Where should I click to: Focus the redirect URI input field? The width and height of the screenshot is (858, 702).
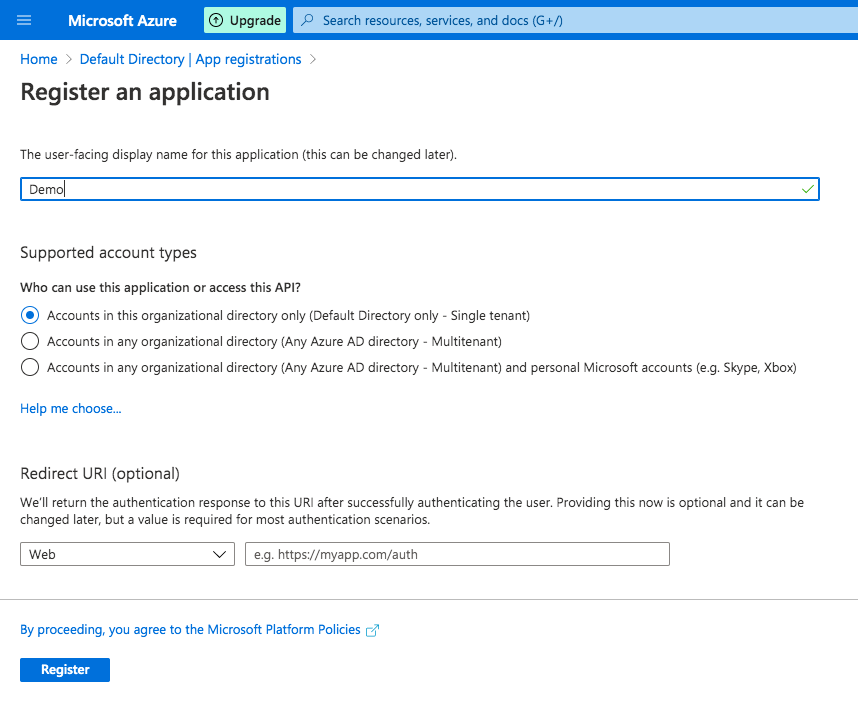pyautogui.click(x=457, y=554)
